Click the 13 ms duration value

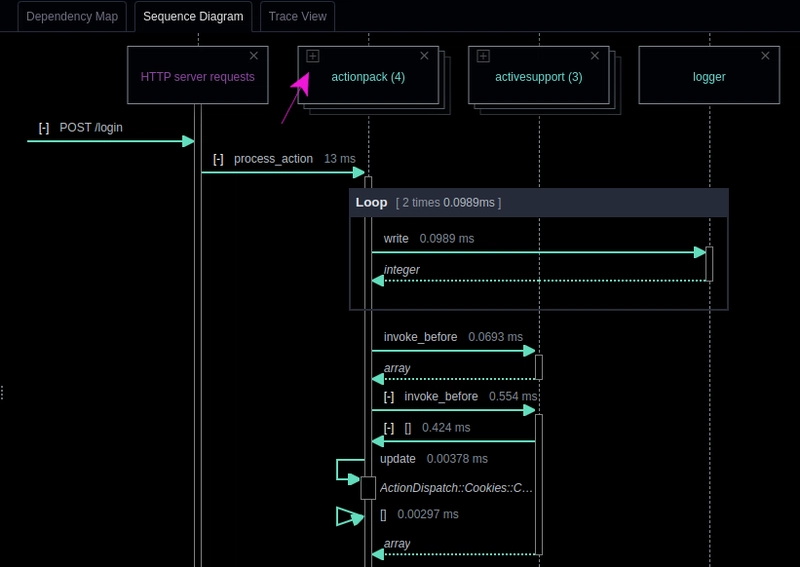[x=340, y=159]
